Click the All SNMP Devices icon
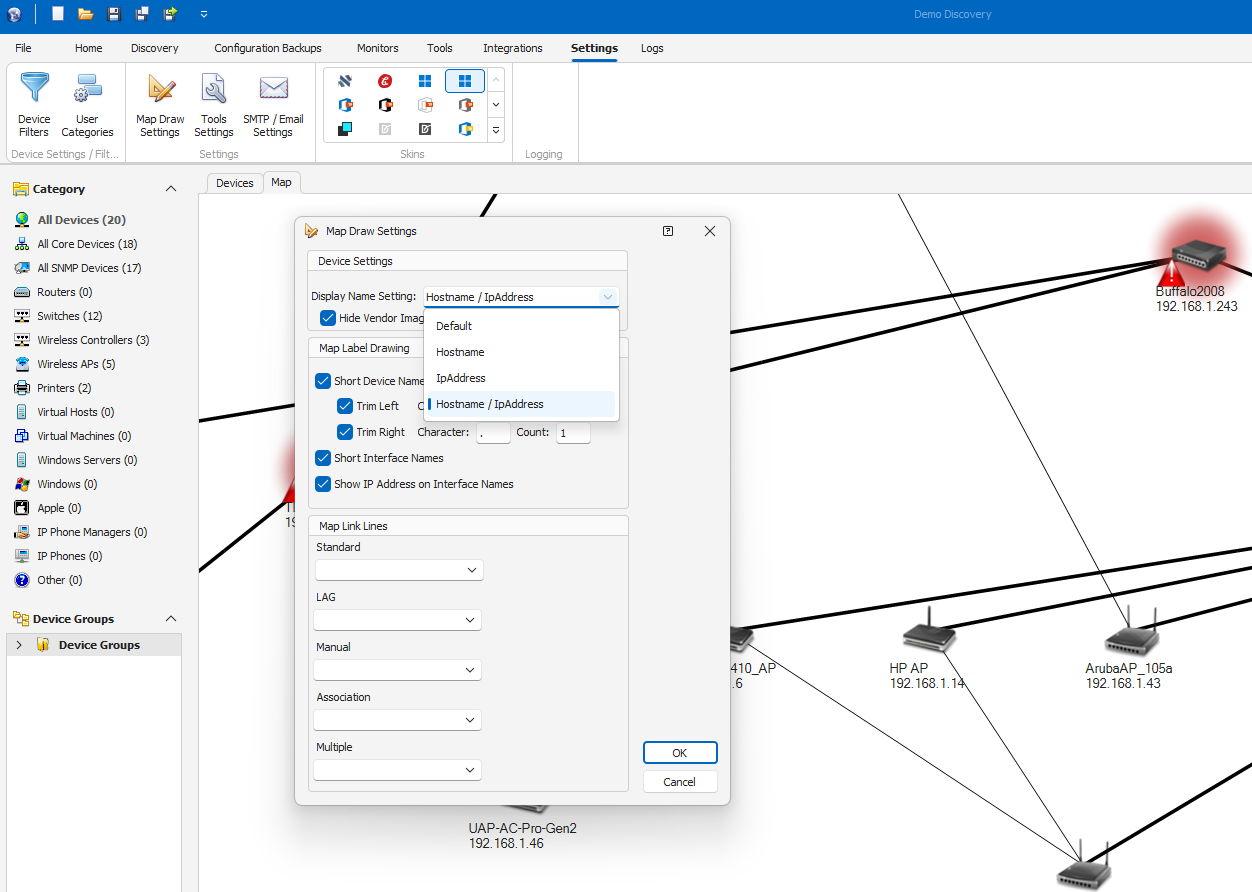 click(x=22, y=268)
